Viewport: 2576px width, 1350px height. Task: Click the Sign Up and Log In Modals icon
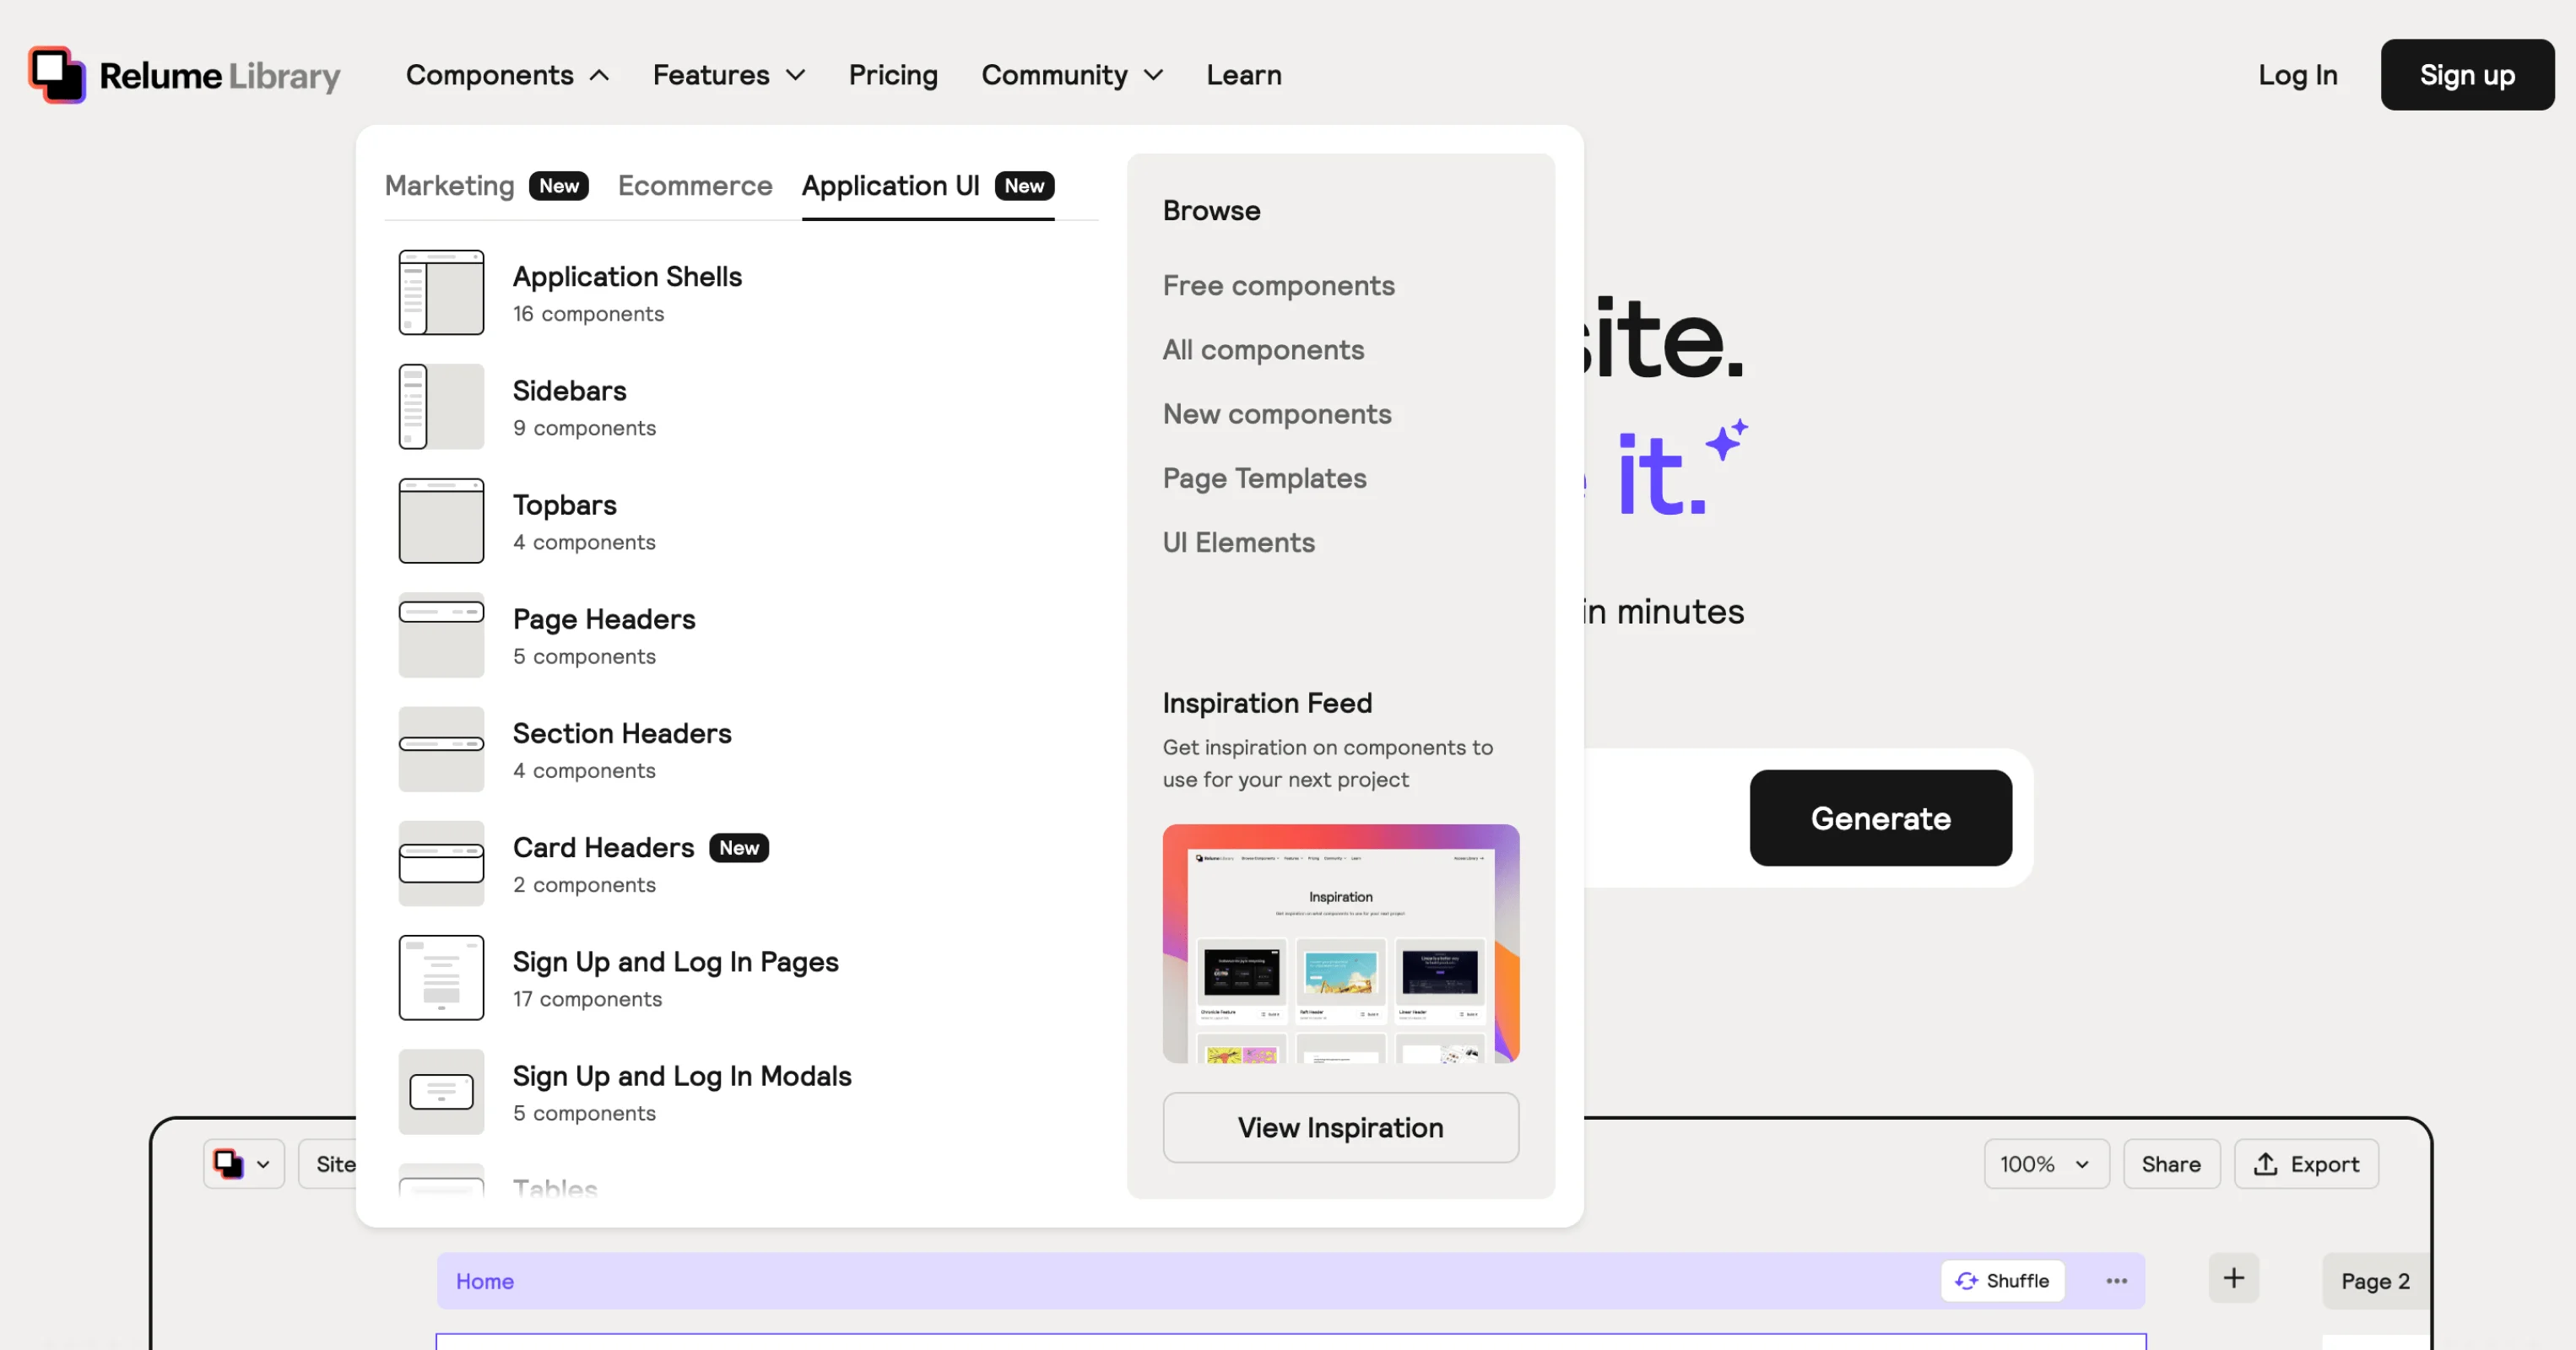[440, 1091]
